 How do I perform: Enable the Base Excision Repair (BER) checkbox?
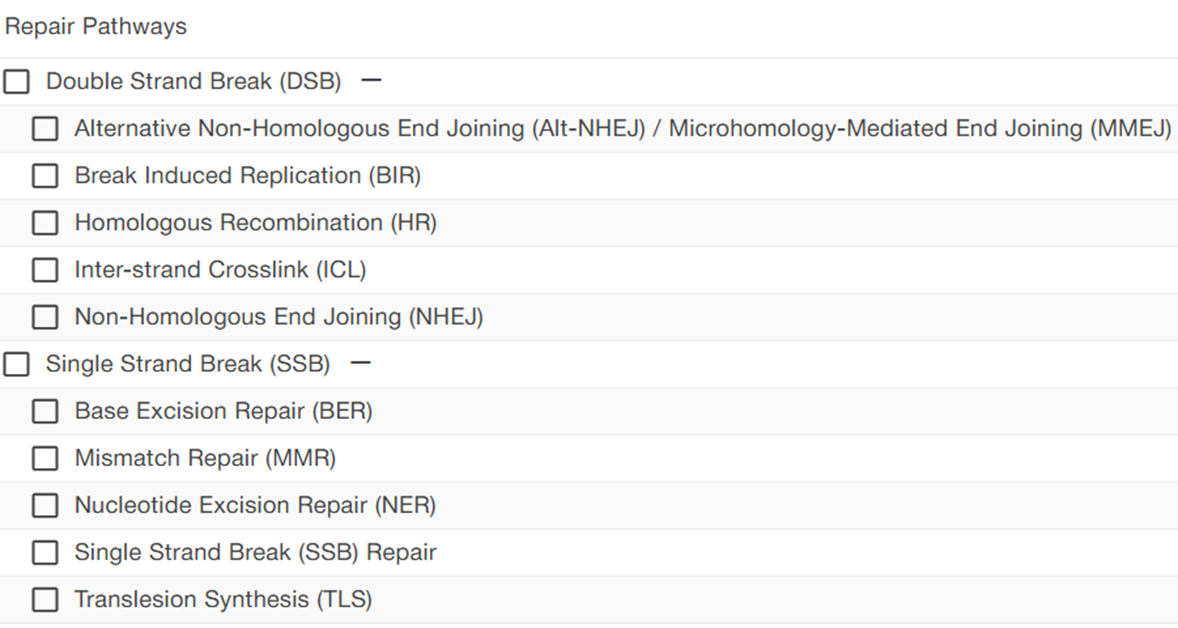point(45,411)
